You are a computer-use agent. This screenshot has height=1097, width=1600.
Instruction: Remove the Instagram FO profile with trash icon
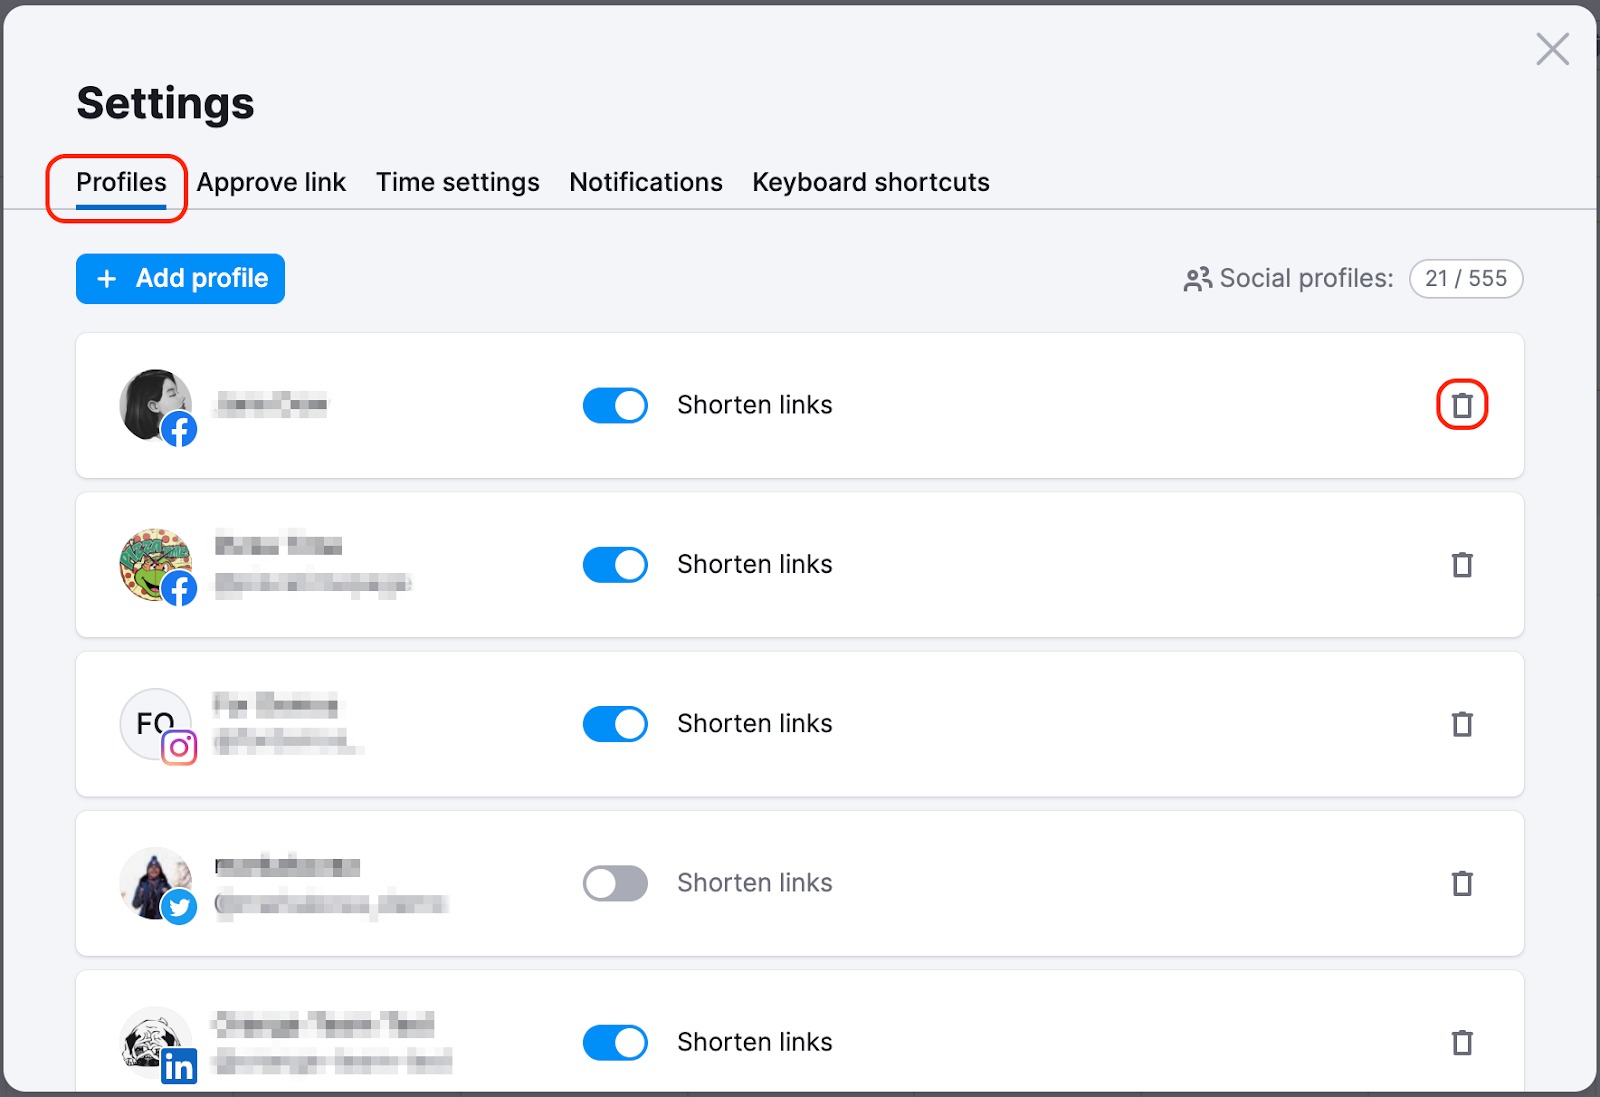(1462, 724)
